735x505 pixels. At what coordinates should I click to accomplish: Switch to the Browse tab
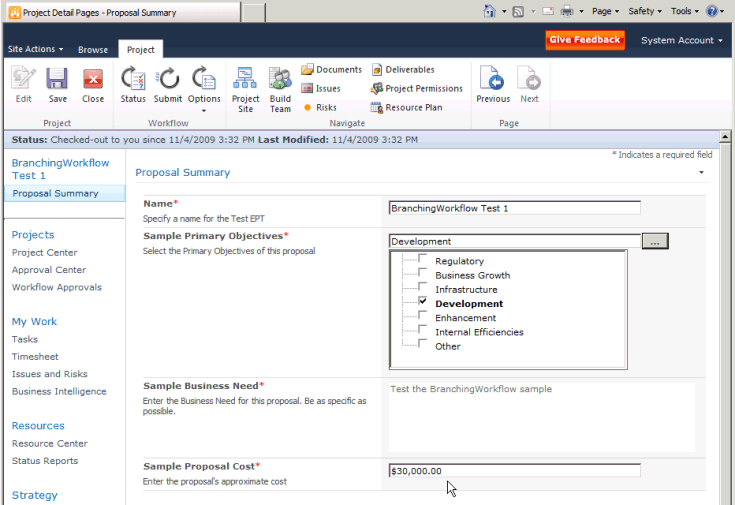[93, 49]
